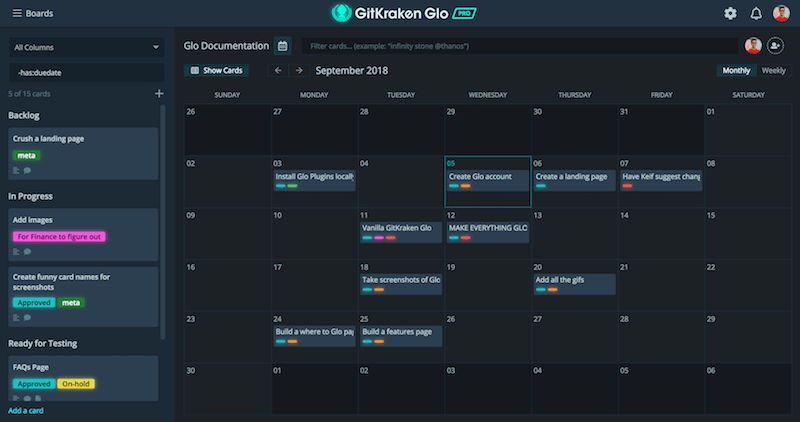The width and height of the screenshot is (800, 422).
Task: Go to next month arrow
Action: 299,70
